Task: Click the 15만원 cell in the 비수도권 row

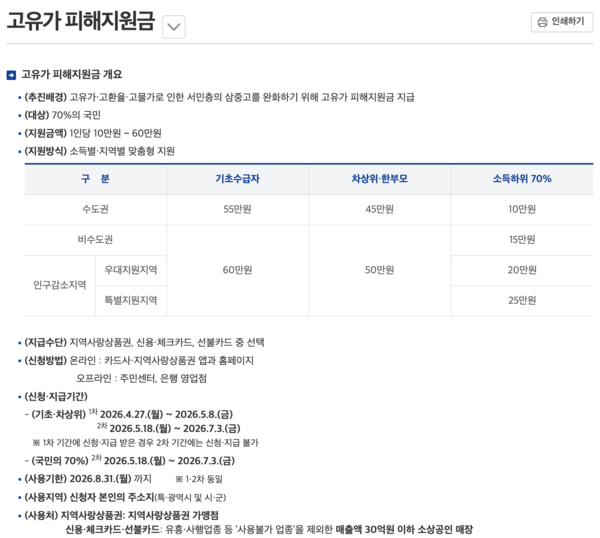Action: pos(522,240)
